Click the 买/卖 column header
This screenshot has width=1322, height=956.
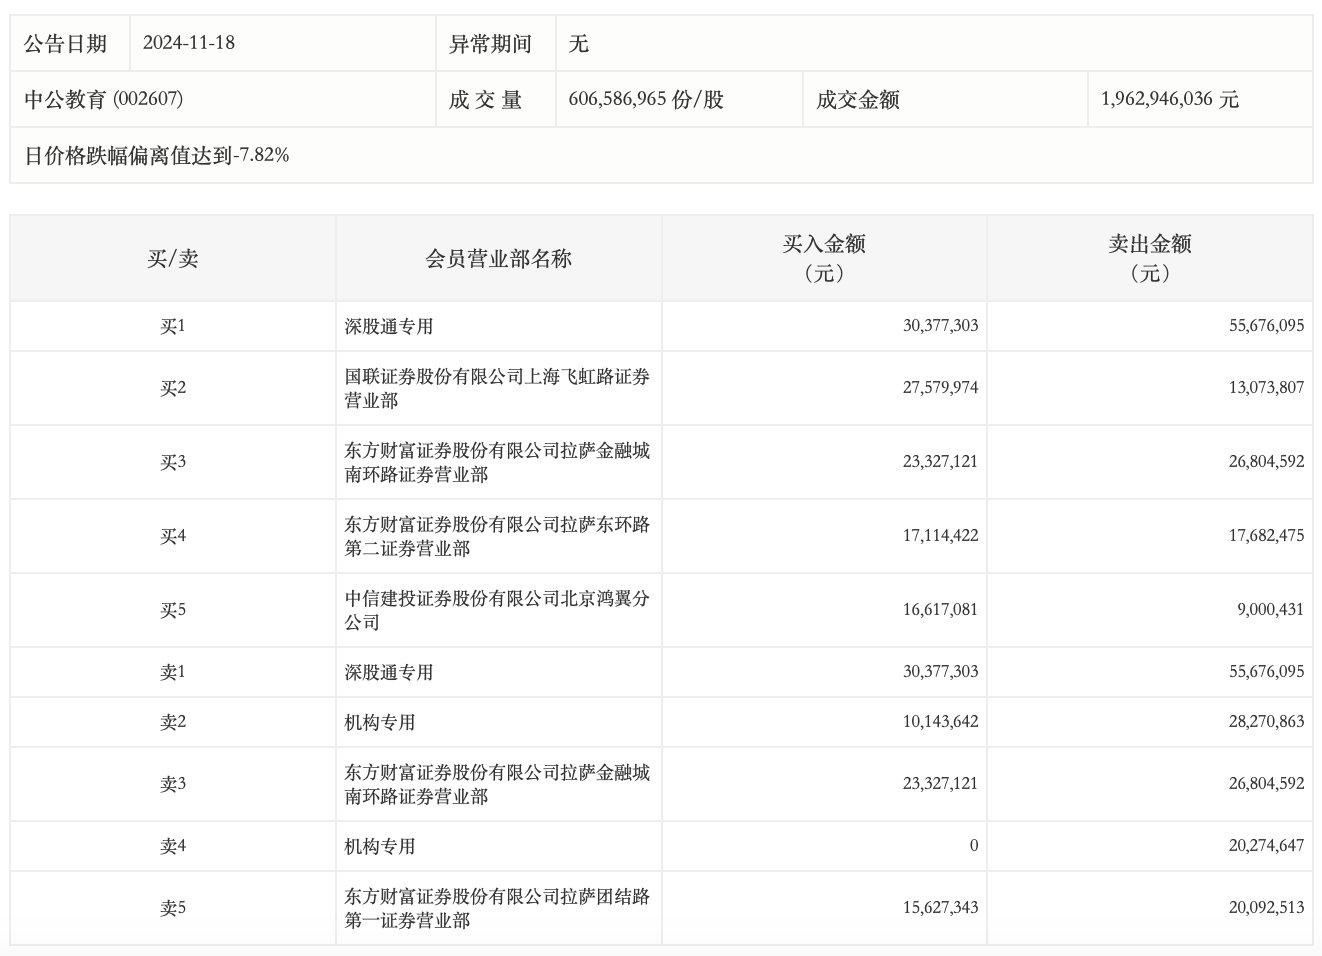173,259
